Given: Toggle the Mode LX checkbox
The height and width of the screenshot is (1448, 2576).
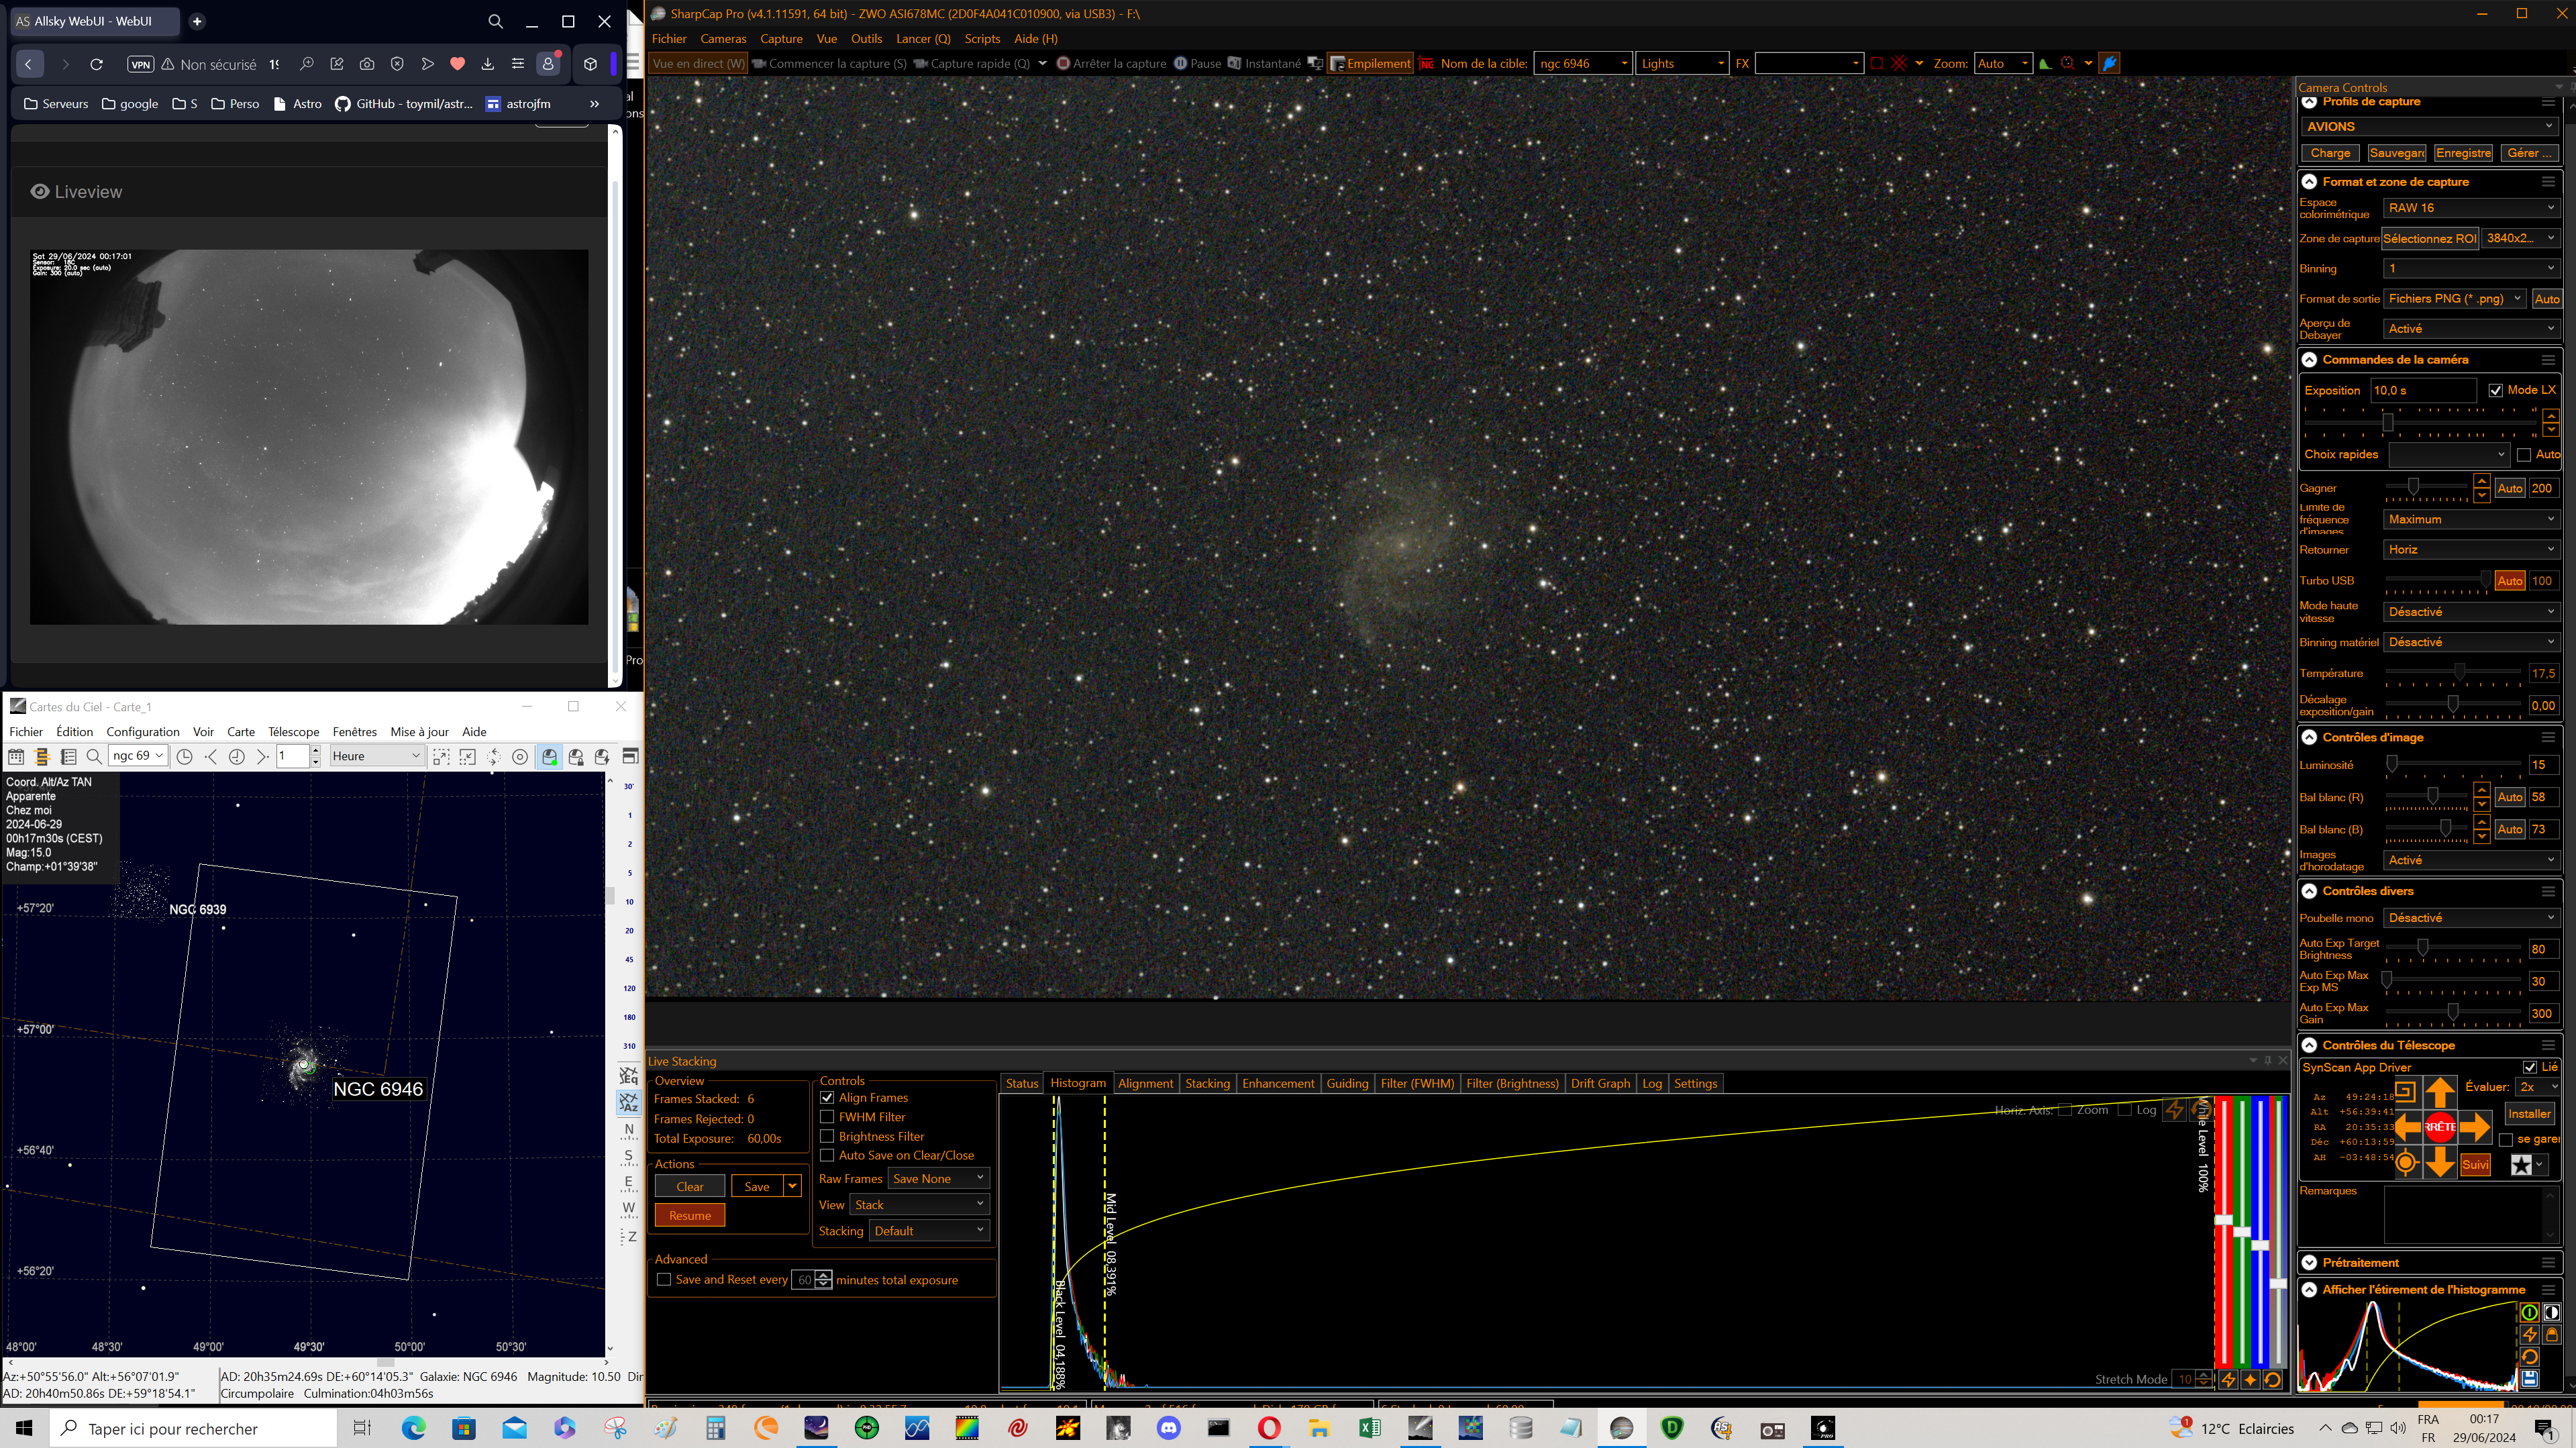Looking at the screenshot, I should pos(2495,390).
